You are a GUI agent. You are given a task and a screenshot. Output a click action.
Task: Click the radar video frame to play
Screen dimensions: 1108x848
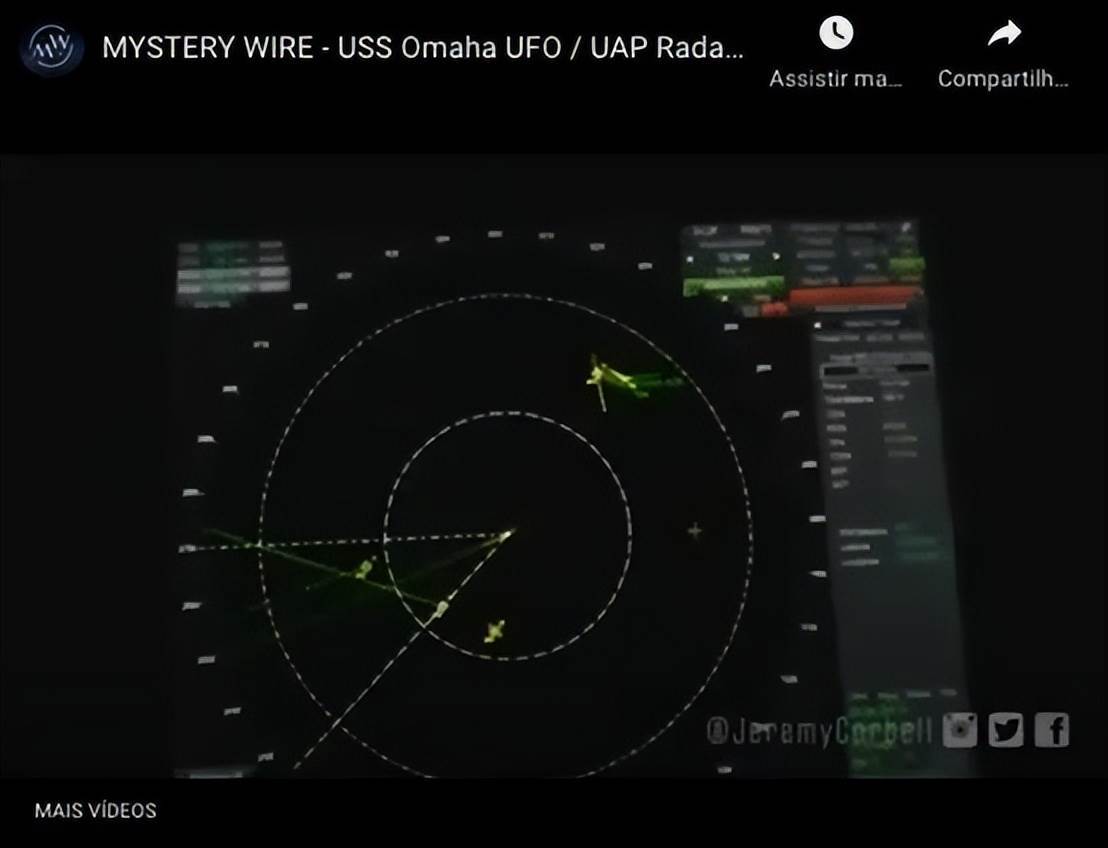(x=554, y=465)
